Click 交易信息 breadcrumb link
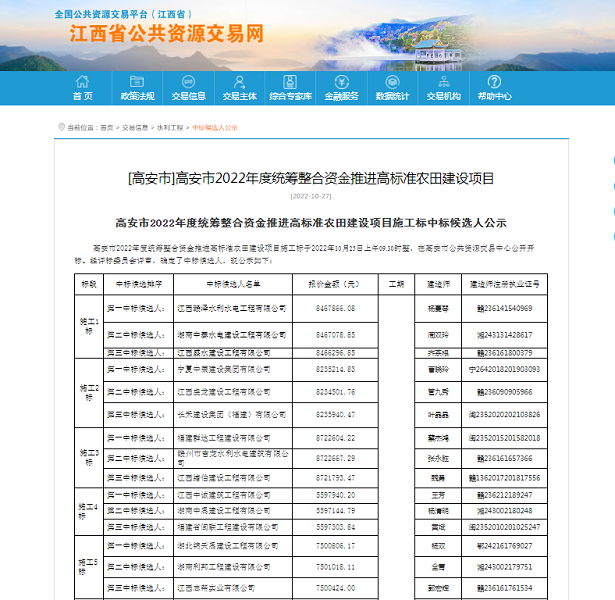This screenshot has height=600, width=615. 135,128
